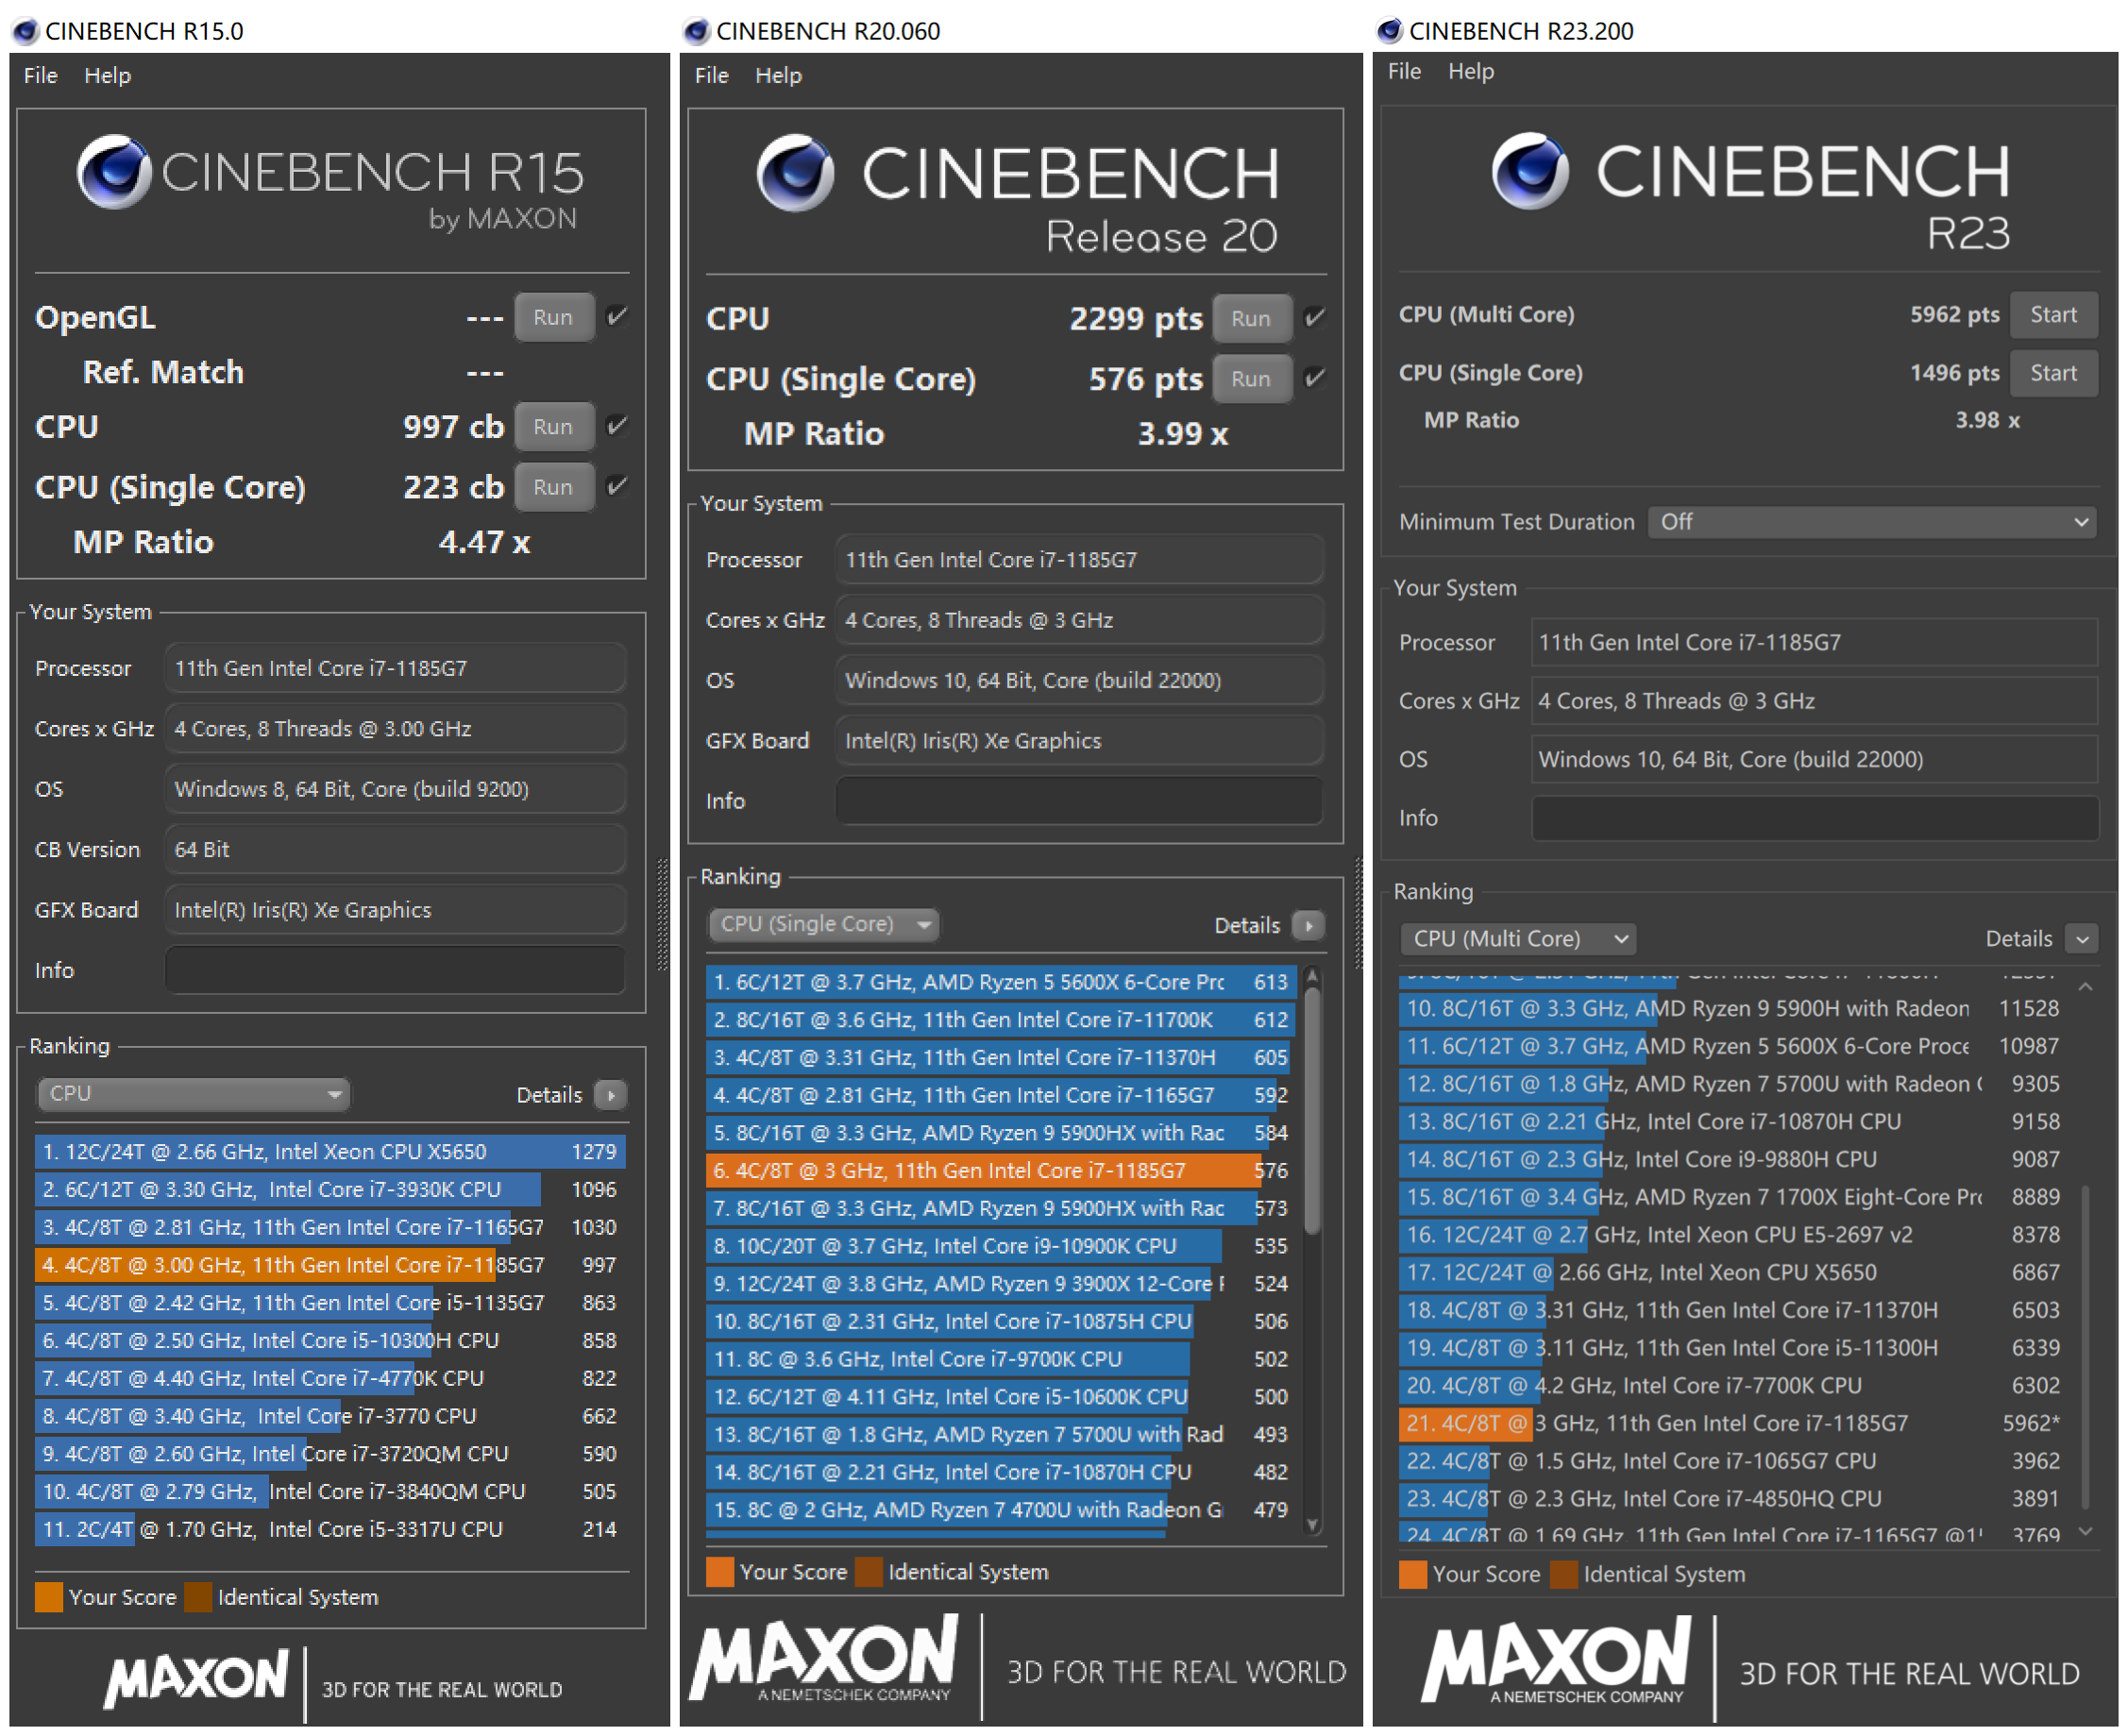Click the Cinebench R23.200 title bar icon
This screenshot has width=2128, height=1736.
click(x=1390, y=31)
